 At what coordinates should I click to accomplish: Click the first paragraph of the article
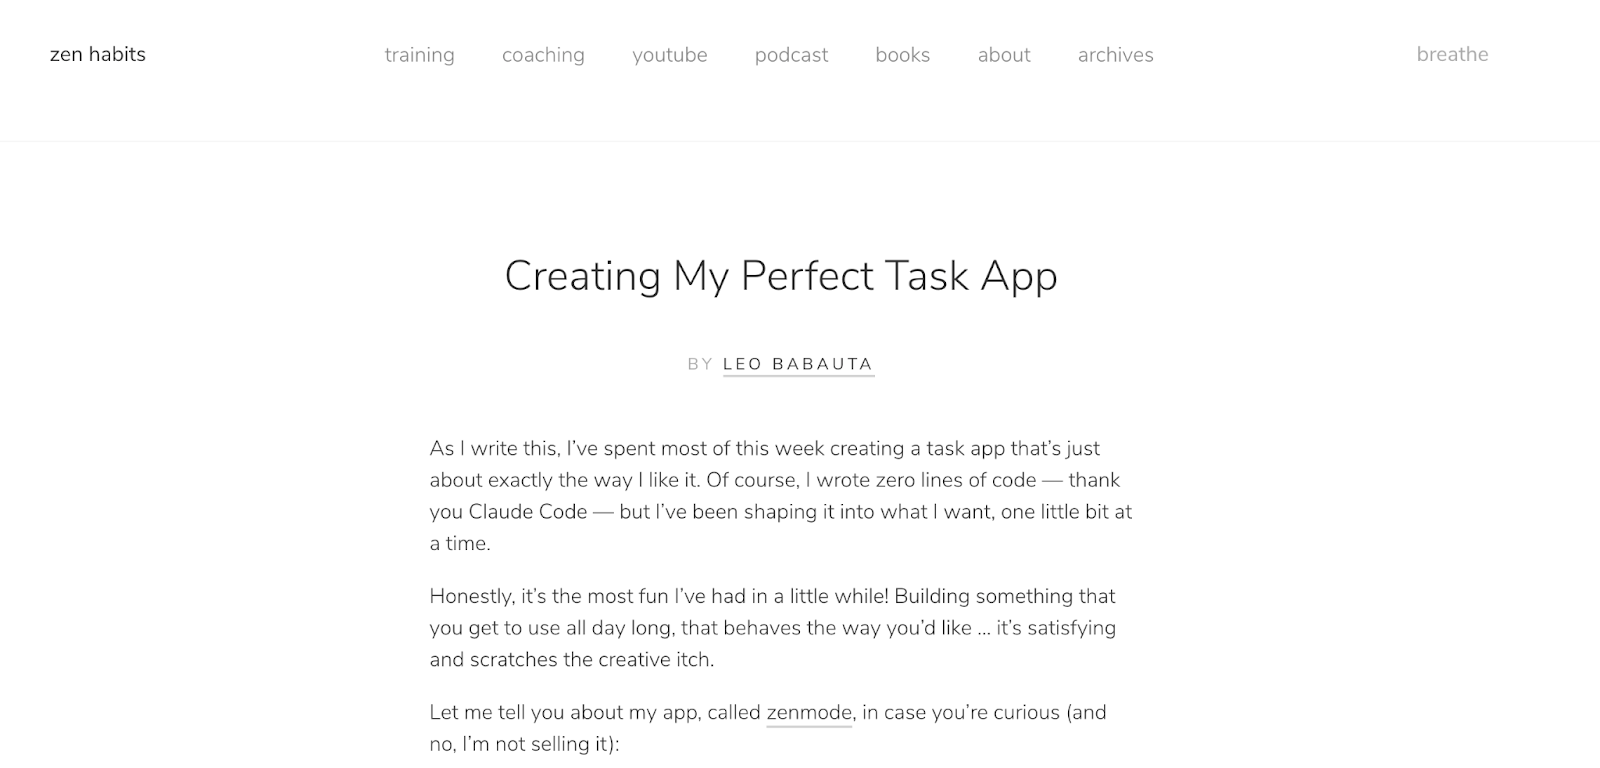click(x=780, y=495)
